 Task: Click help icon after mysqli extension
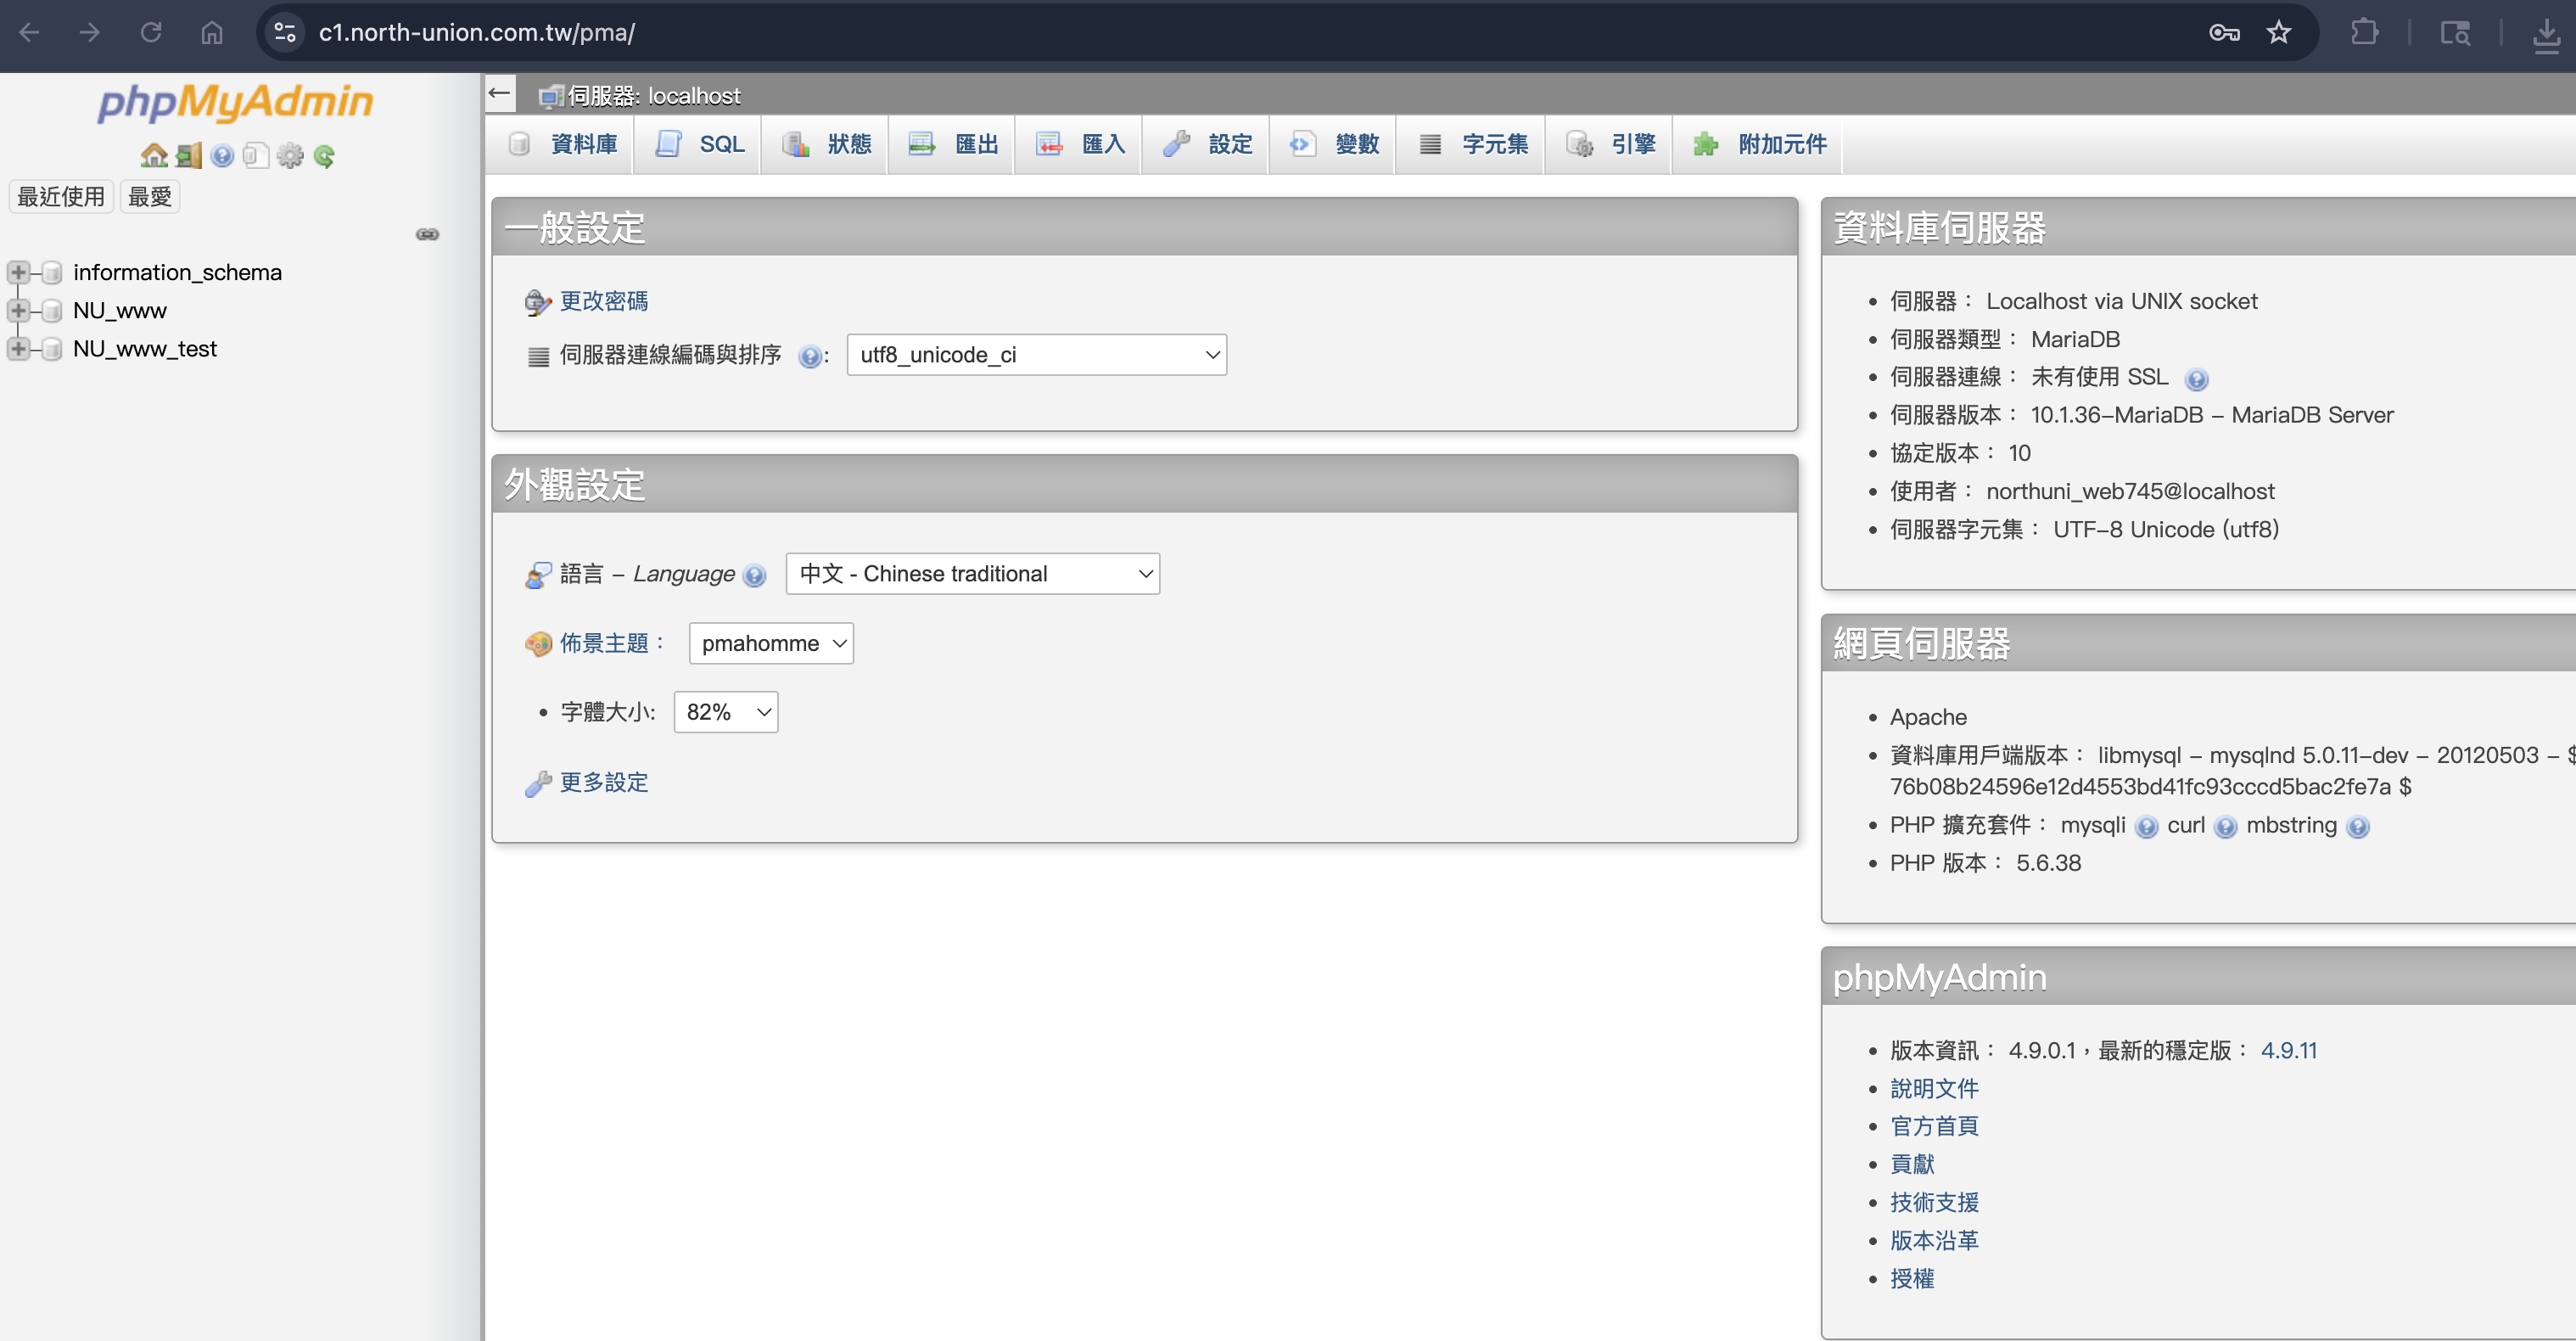2146,827
